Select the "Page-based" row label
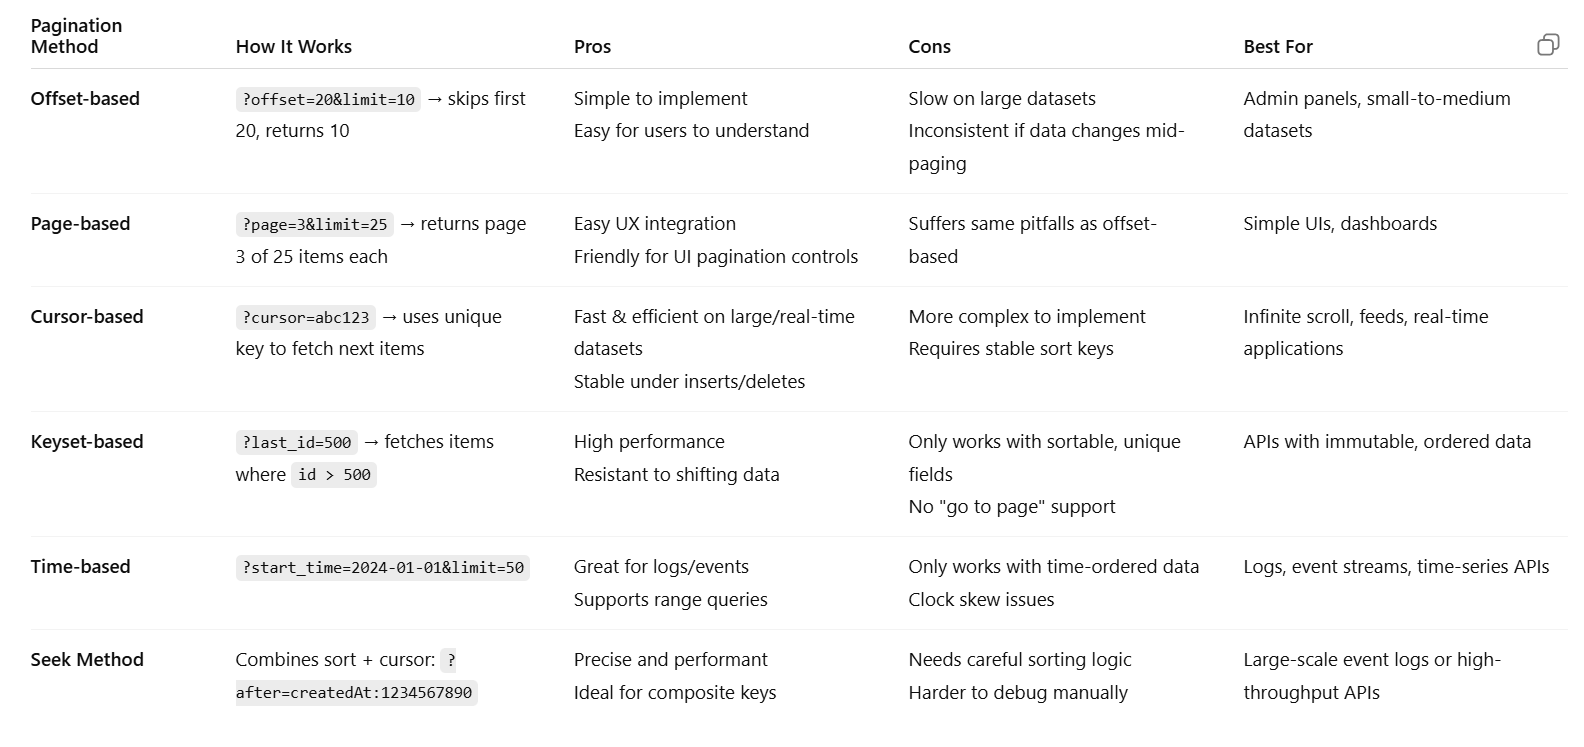The image size is (1584, 747). [80, 224]
